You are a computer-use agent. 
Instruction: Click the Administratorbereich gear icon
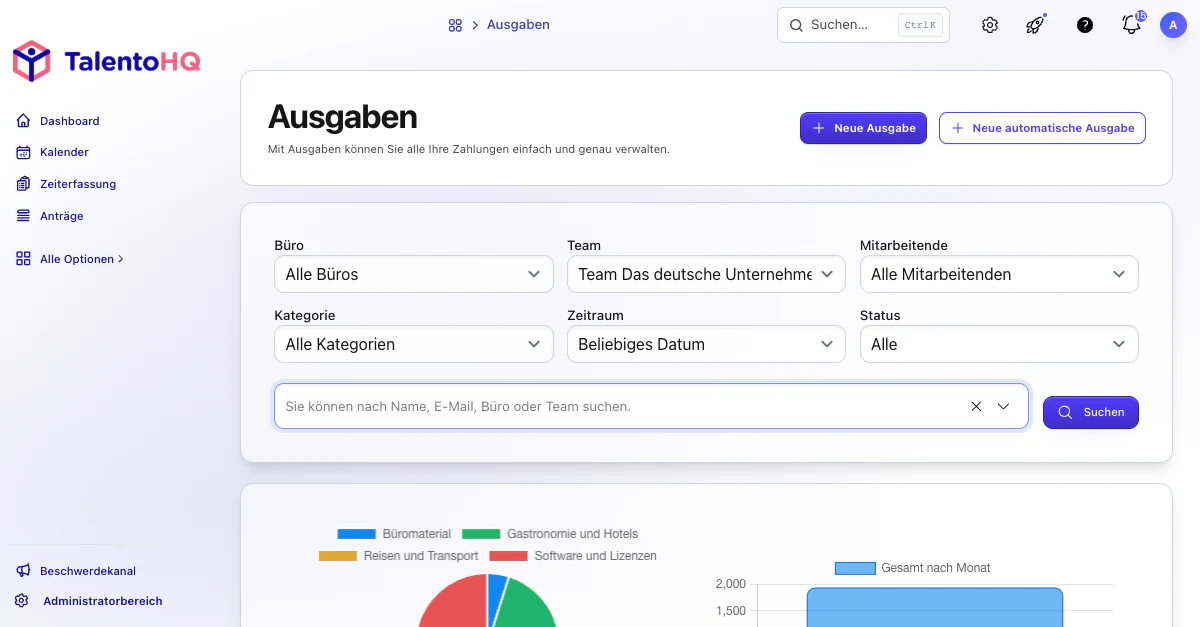point(22,601)
